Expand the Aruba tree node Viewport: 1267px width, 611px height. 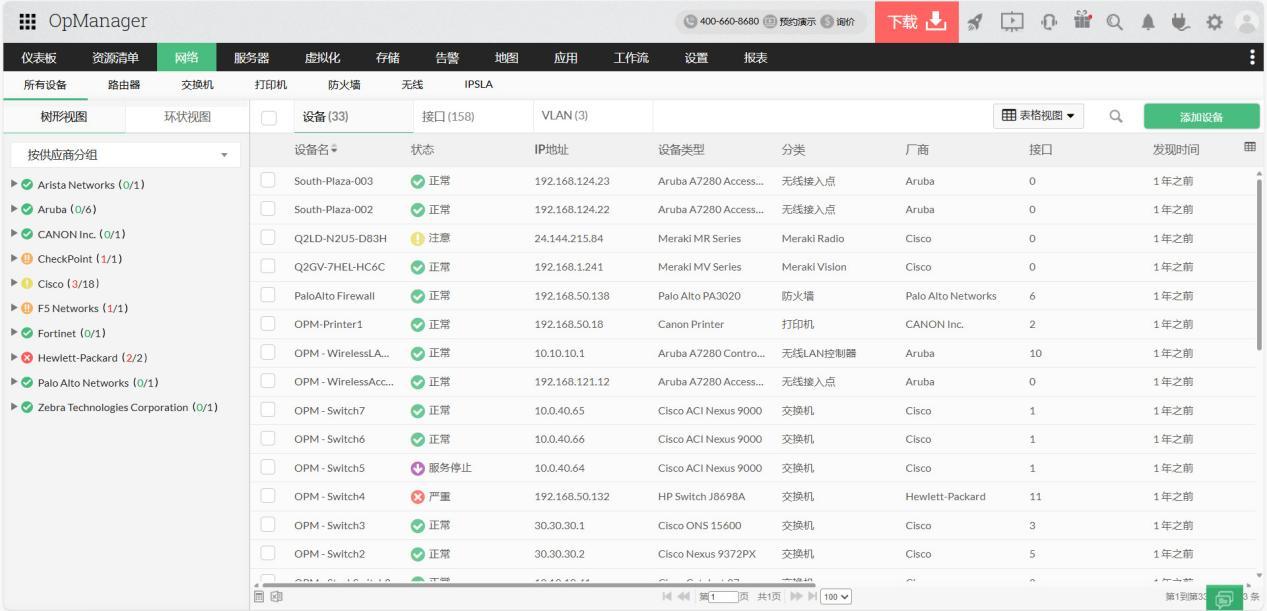pos(14,209)
